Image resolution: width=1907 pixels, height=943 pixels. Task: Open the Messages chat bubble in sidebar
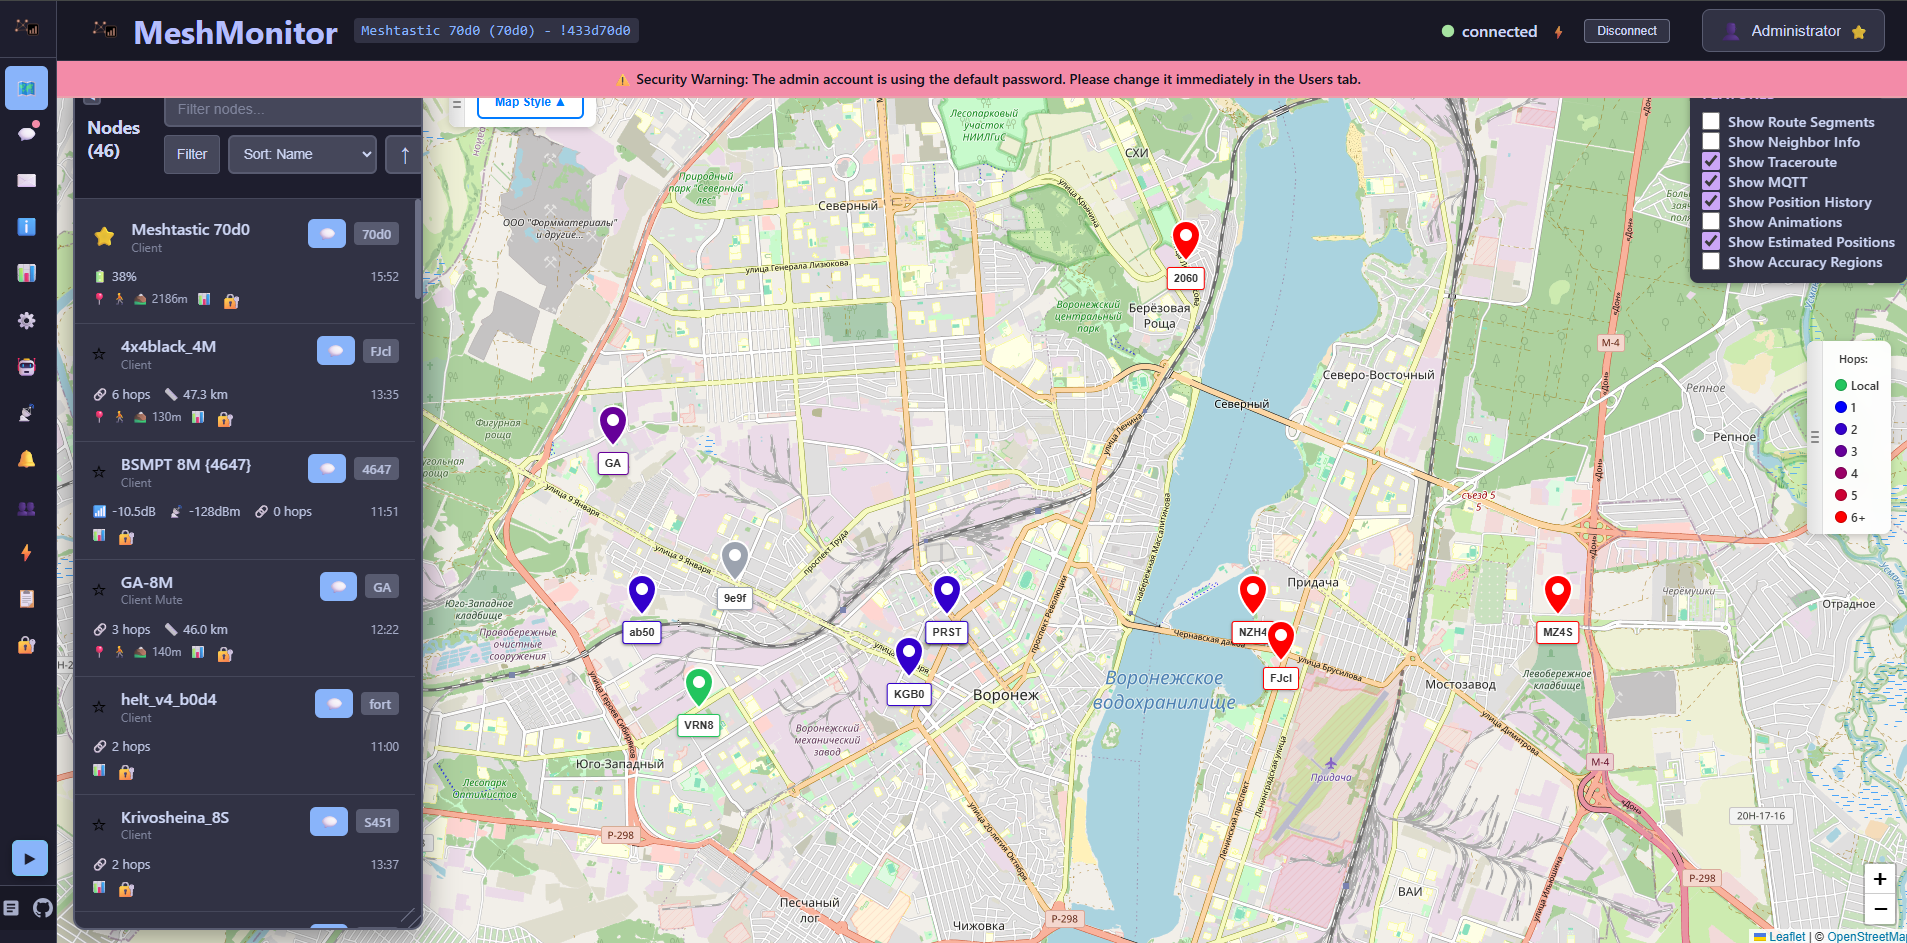tap(27, 133)
